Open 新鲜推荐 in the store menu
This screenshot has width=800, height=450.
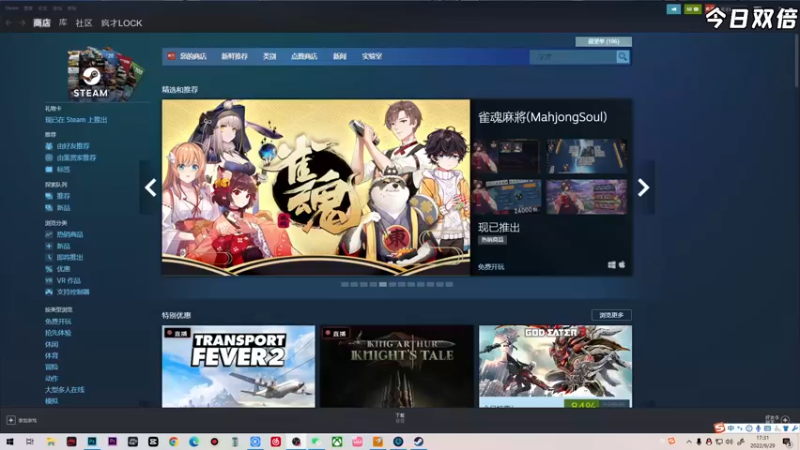point(234,57)
